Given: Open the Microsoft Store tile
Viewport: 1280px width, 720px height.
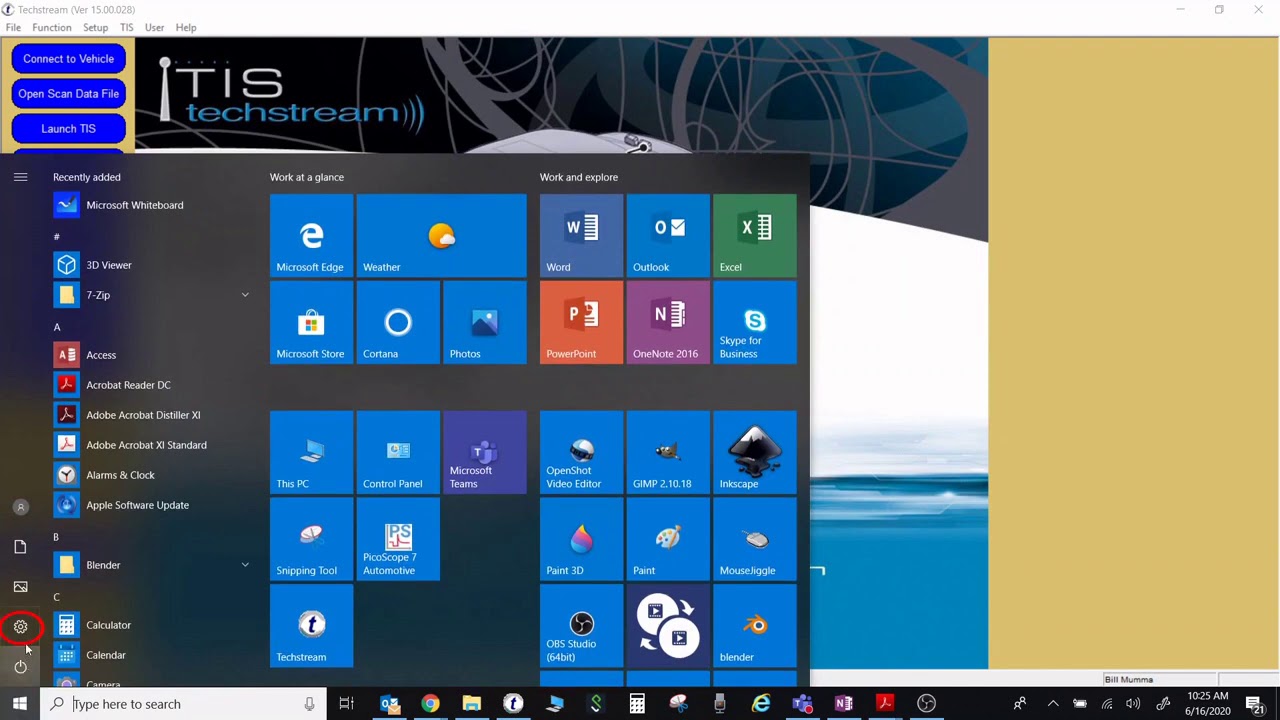Looking at the screenshot, I should [x=311, y=322].
